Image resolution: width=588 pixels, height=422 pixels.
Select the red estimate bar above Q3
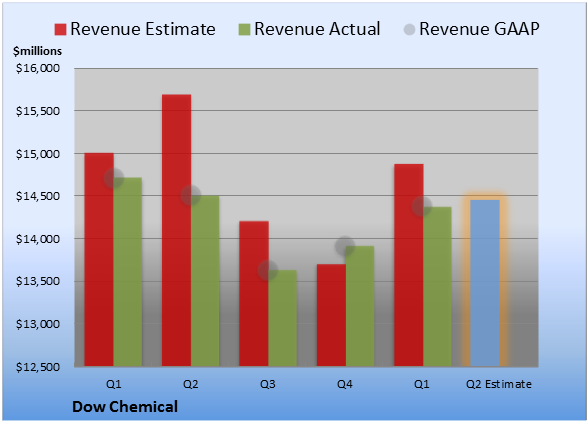point(254,294)
